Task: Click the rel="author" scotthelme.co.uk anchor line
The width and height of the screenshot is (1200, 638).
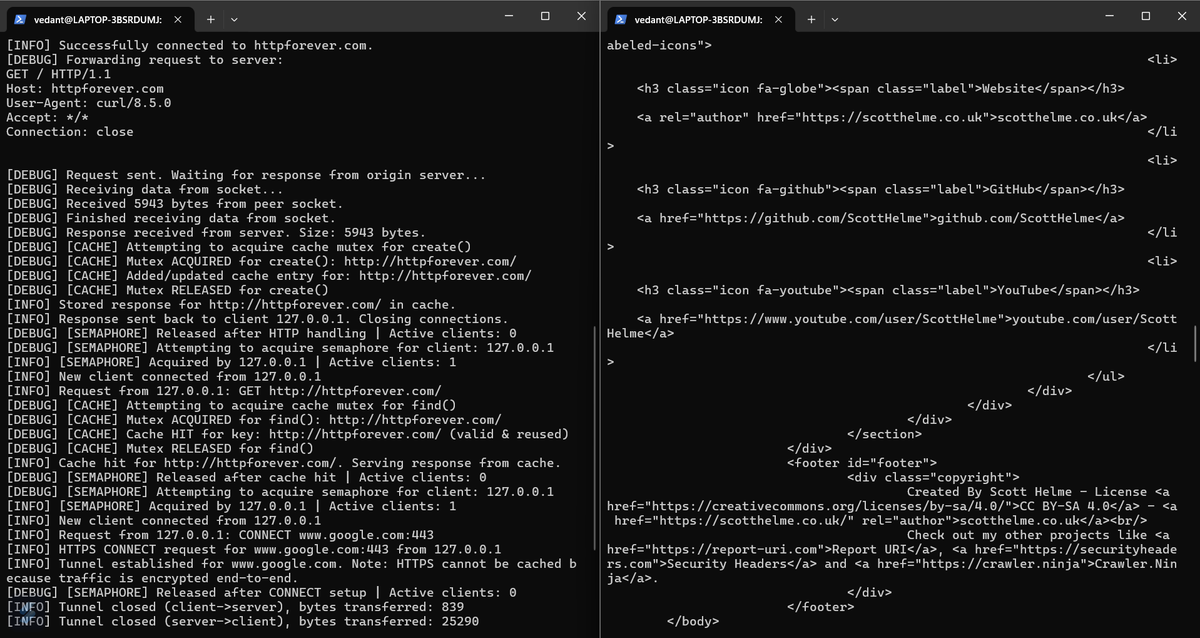Action: tap(892, 117)
